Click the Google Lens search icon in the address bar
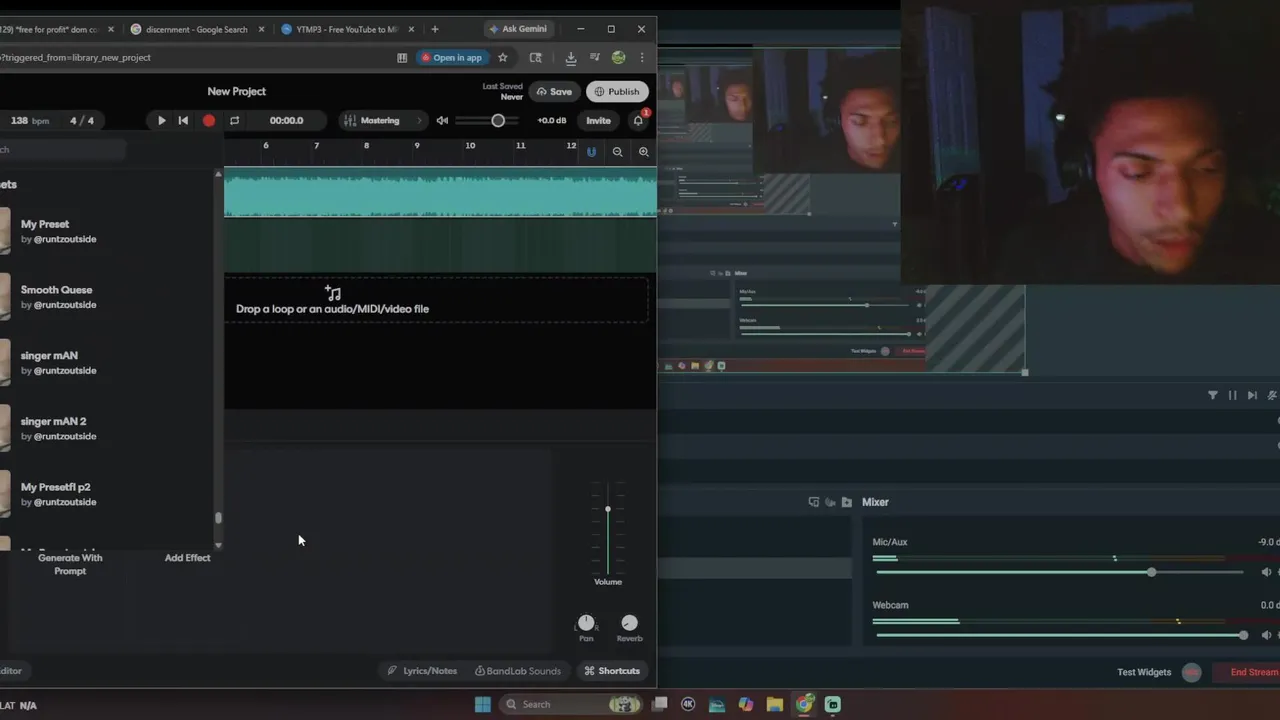This screenshot has width=1280, height=720. pos(535,57)
